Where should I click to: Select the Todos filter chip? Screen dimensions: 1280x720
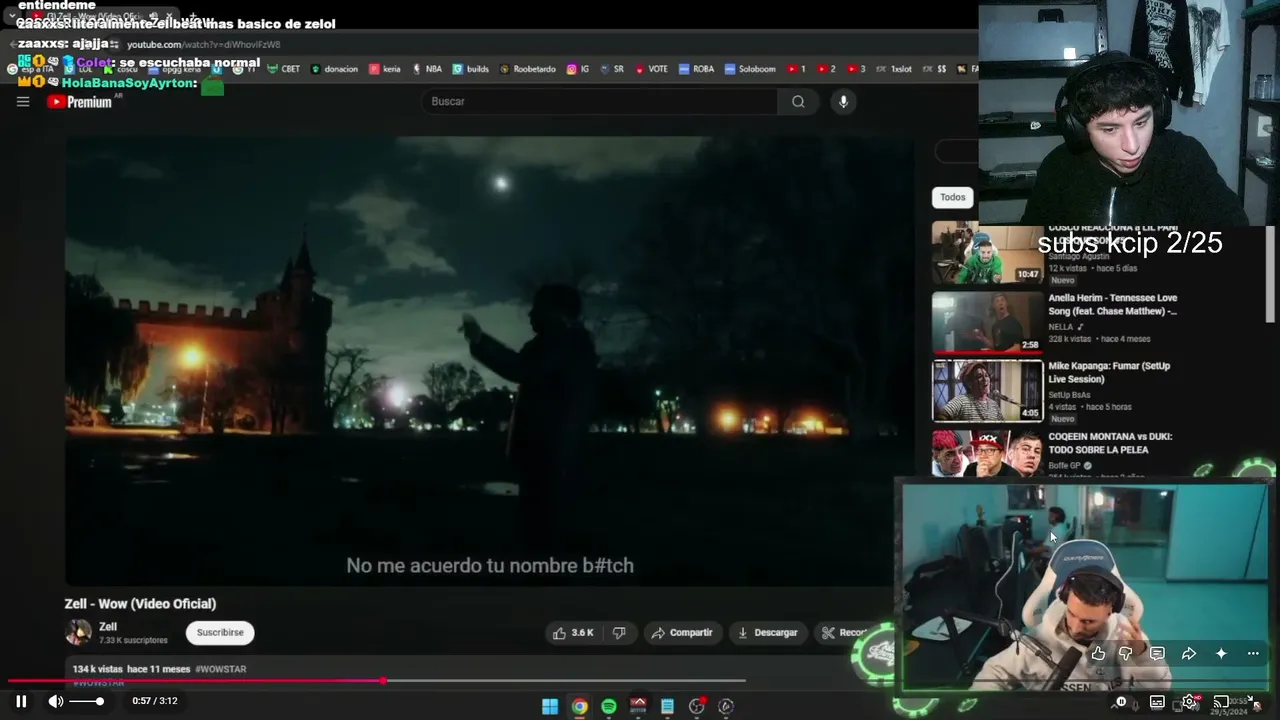point(953,197)
